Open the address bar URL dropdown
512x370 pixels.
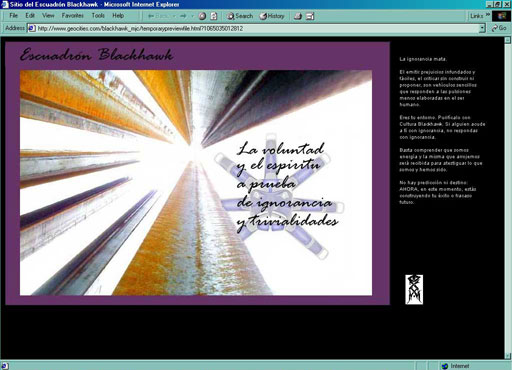coord(482,28)
